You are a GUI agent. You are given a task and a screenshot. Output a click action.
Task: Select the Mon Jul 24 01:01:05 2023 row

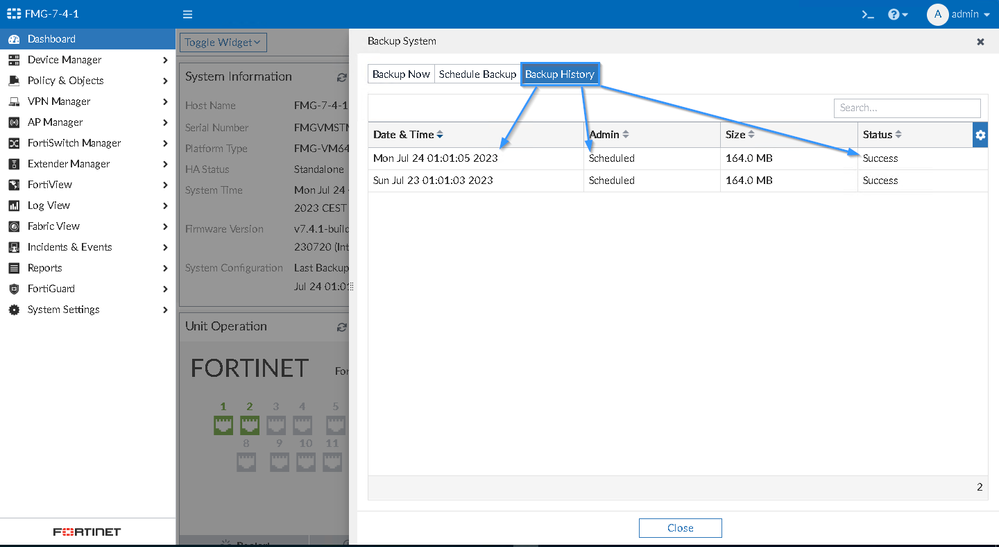click(x=677, y=159)
